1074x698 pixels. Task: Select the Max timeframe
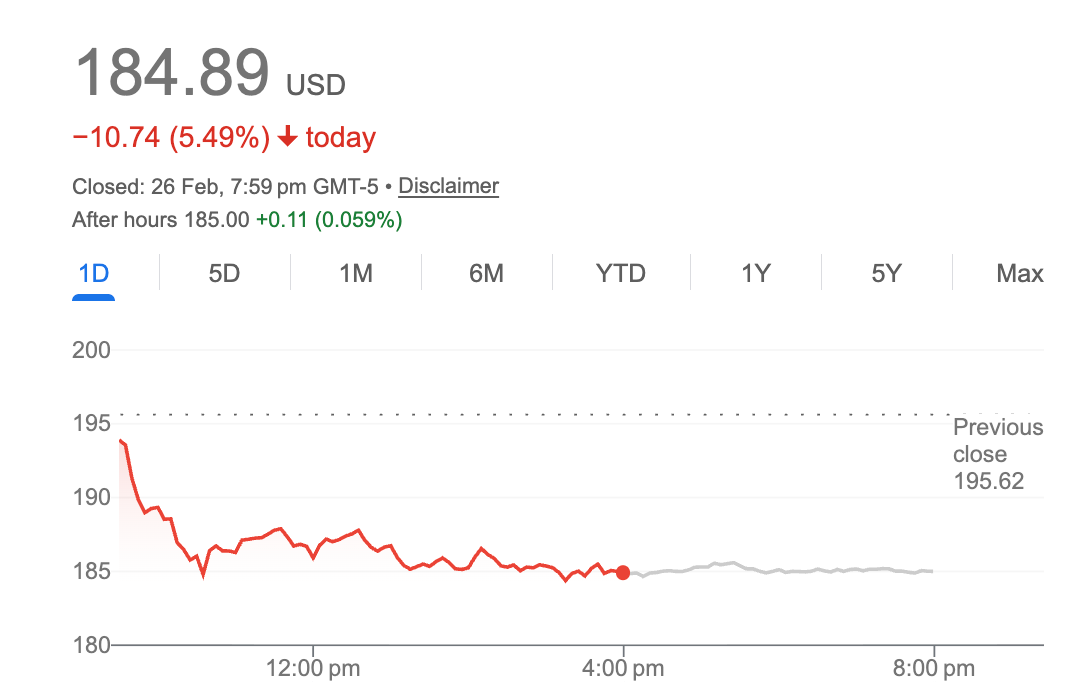(1017, 272)
